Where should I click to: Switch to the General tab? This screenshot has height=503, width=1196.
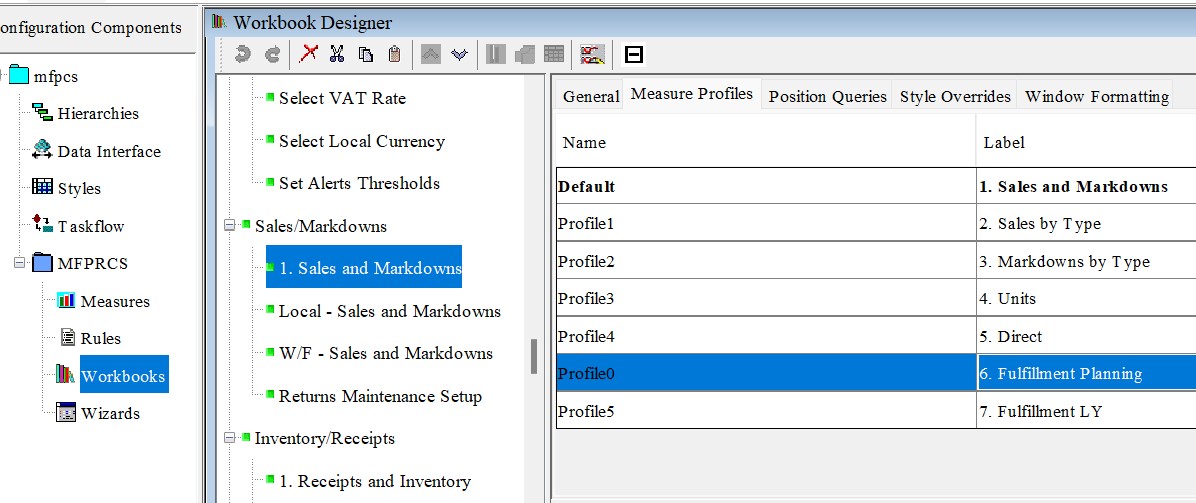pyautogui.click(x=590, y=96)
